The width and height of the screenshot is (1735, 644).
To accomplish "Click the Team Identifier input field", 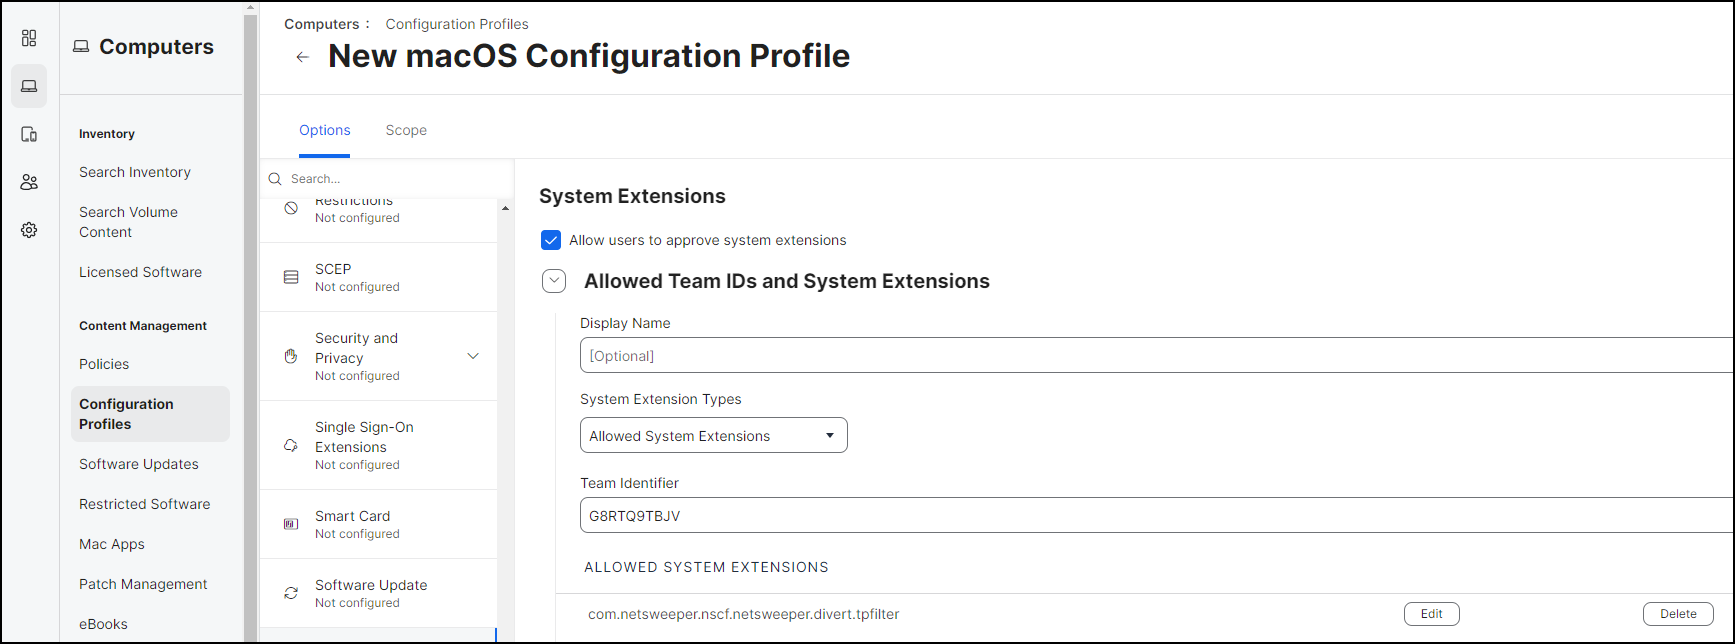I will click(1156, 515).
